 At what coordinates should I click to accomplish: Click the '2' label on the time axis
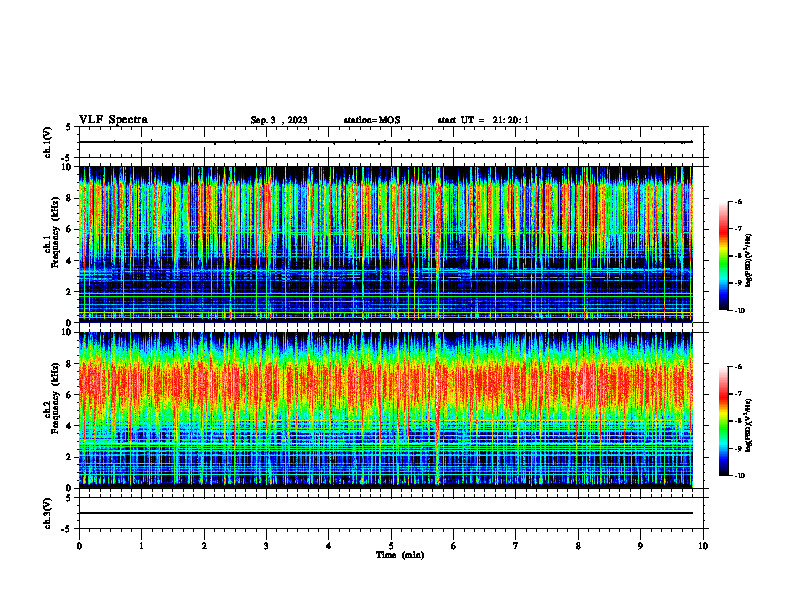[204, 546]
